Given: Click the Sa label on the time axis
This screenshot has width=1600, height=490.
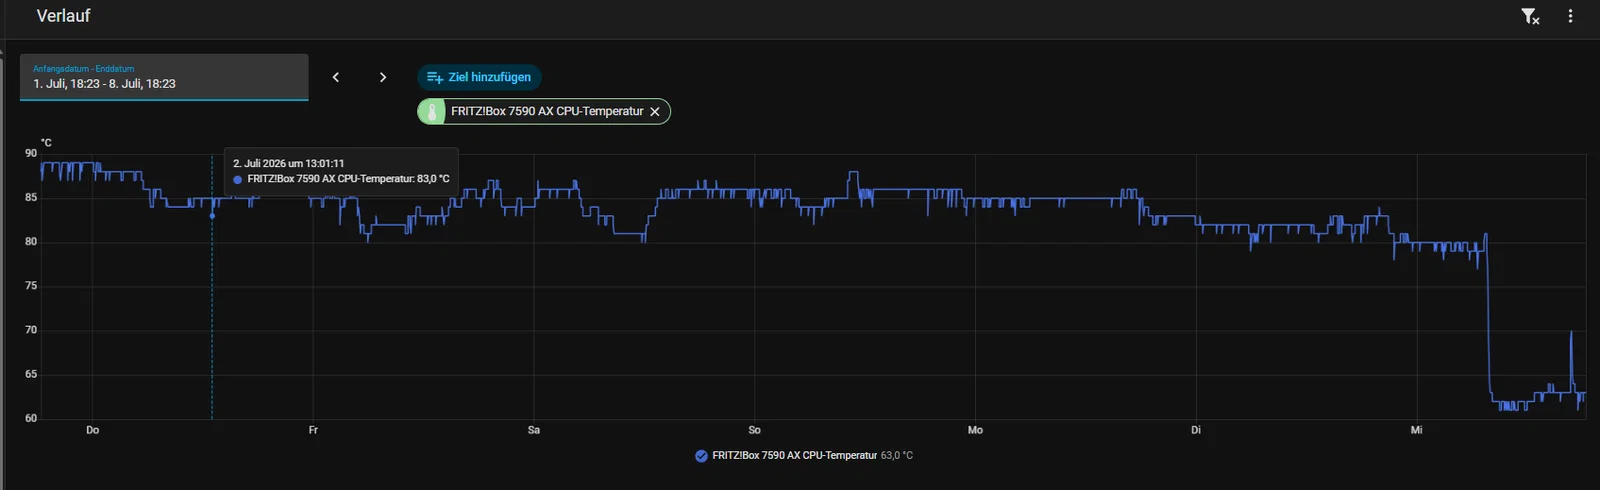Looking at the screenshot, I should (534, 430).
